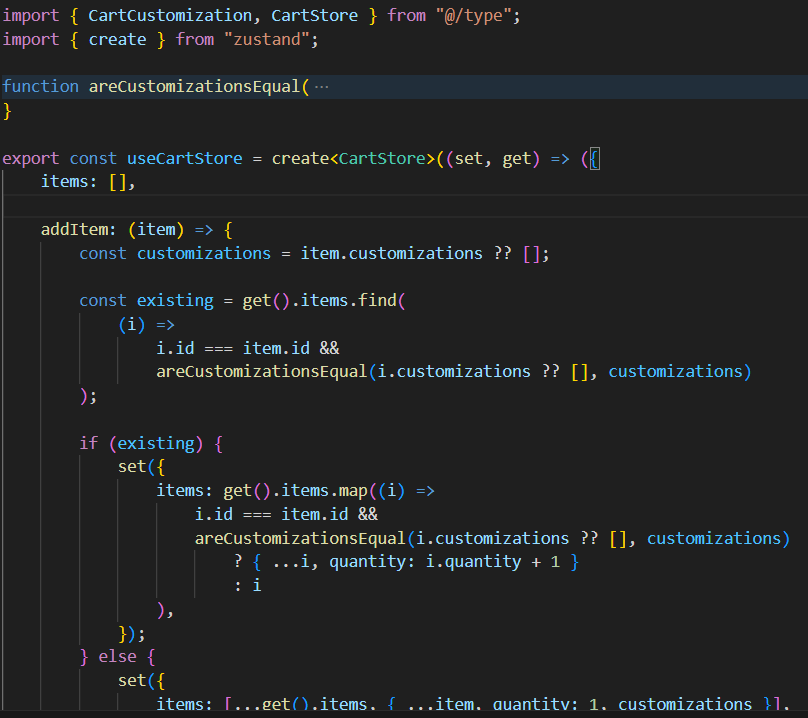Click the closing yellow brace of the folded function
This screenshot has width=808, height=718.
pyautogui.click(x=7, y=111)
